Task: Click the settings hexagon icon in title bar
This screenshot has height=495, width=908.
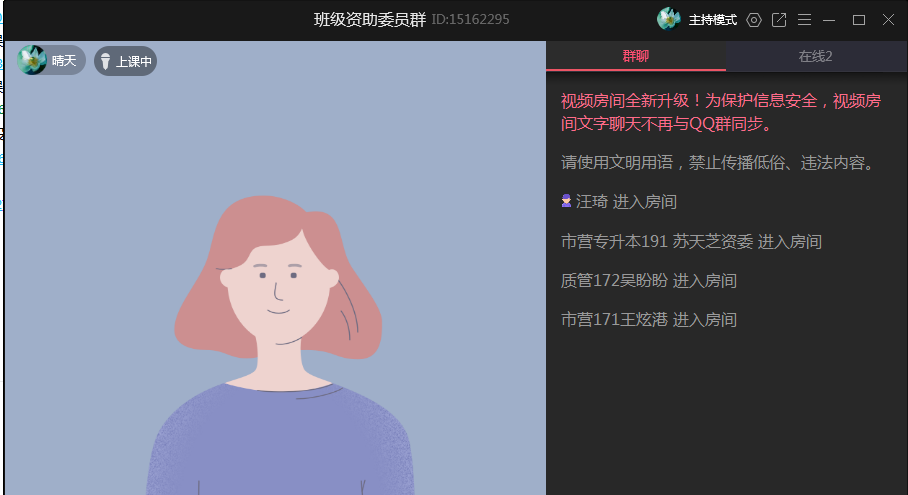Action: (753, 20)
